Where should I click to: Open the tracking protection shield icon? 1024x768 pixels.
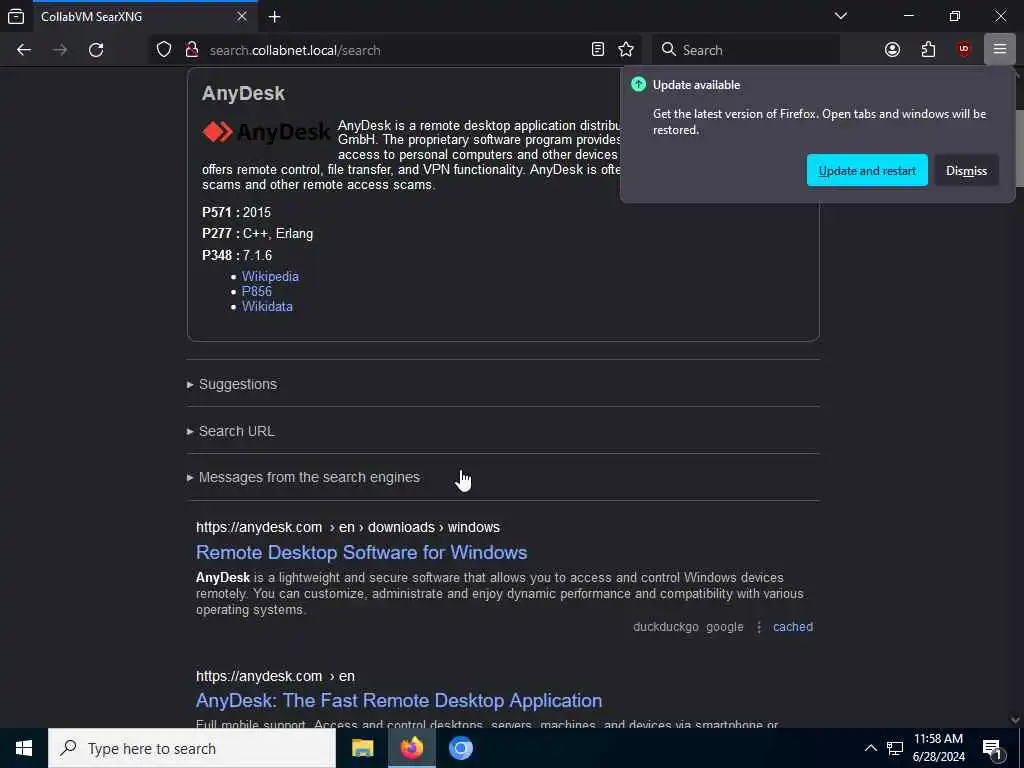coord(164,50)
